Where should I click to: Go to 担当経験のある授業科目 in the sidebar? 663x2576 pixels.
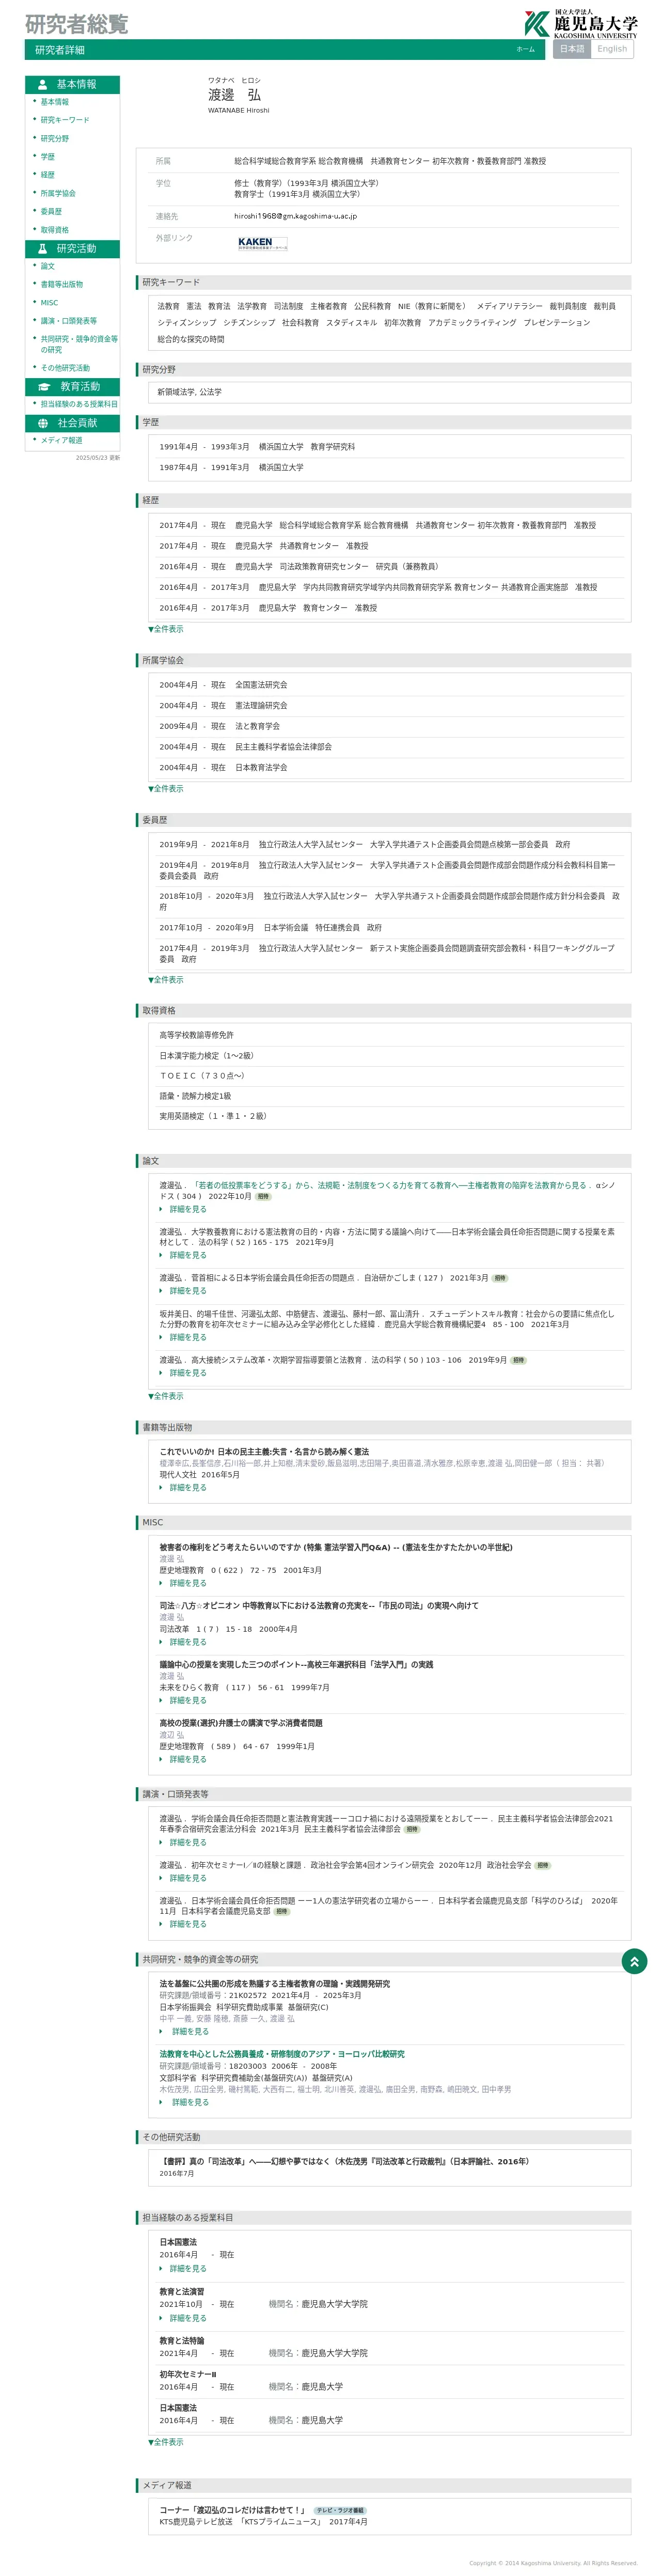click(79, 404)
